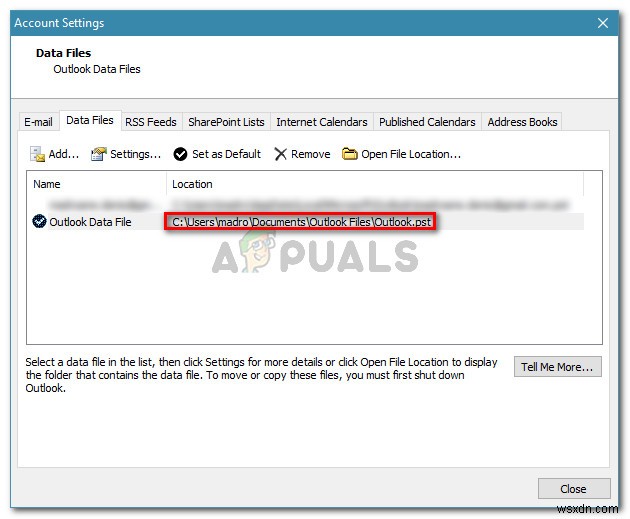The image size is (630, 519).
Task: Click the Close button at bottom
Action: pyautogui.click(x=573, y=489)
